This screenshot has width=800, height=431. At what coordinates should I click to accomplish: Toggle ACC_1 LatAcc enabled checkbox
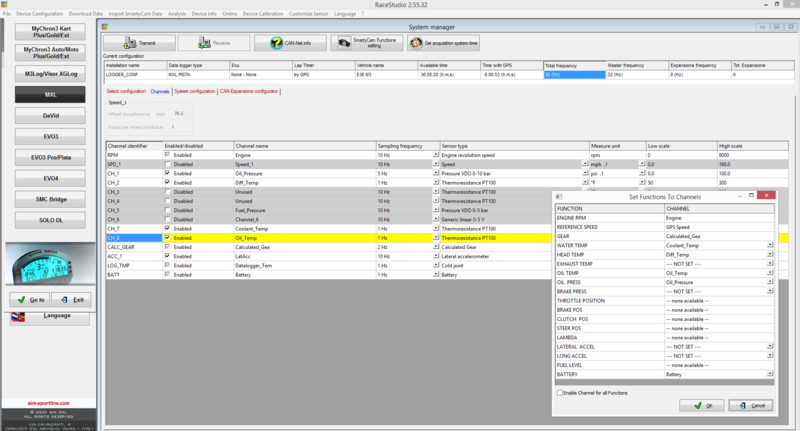pyautogui.click(x=167, y=256)
